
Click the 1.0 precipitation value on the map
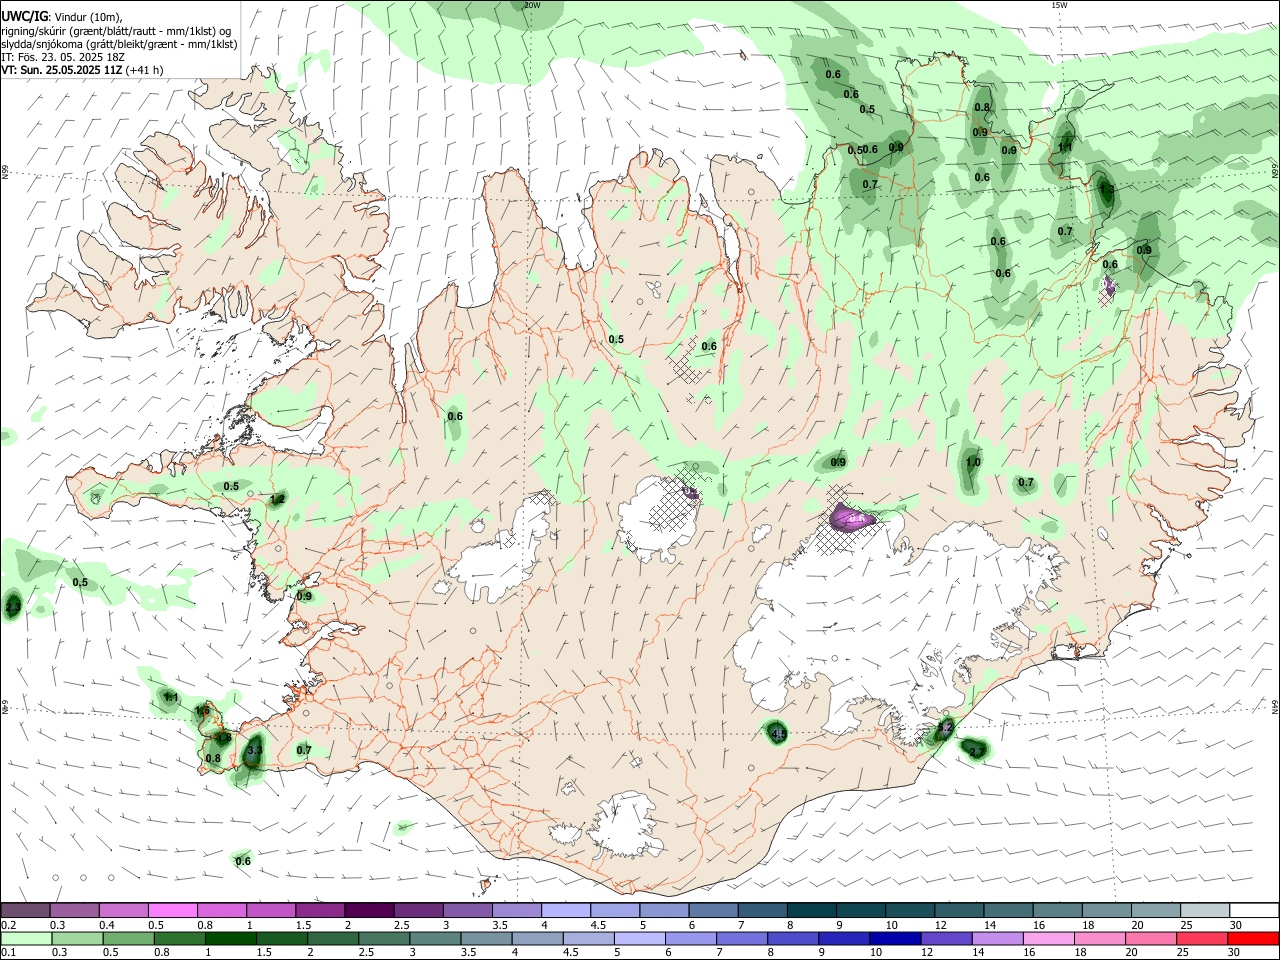point(972,463)
